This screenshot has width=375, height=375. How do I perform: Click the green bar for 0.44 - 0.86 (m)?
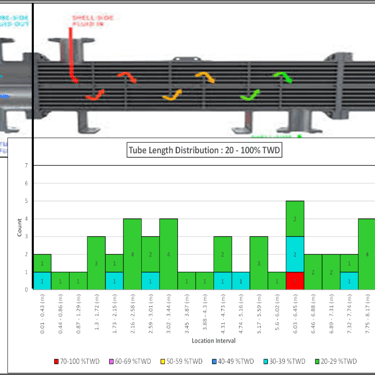(60, 281)
